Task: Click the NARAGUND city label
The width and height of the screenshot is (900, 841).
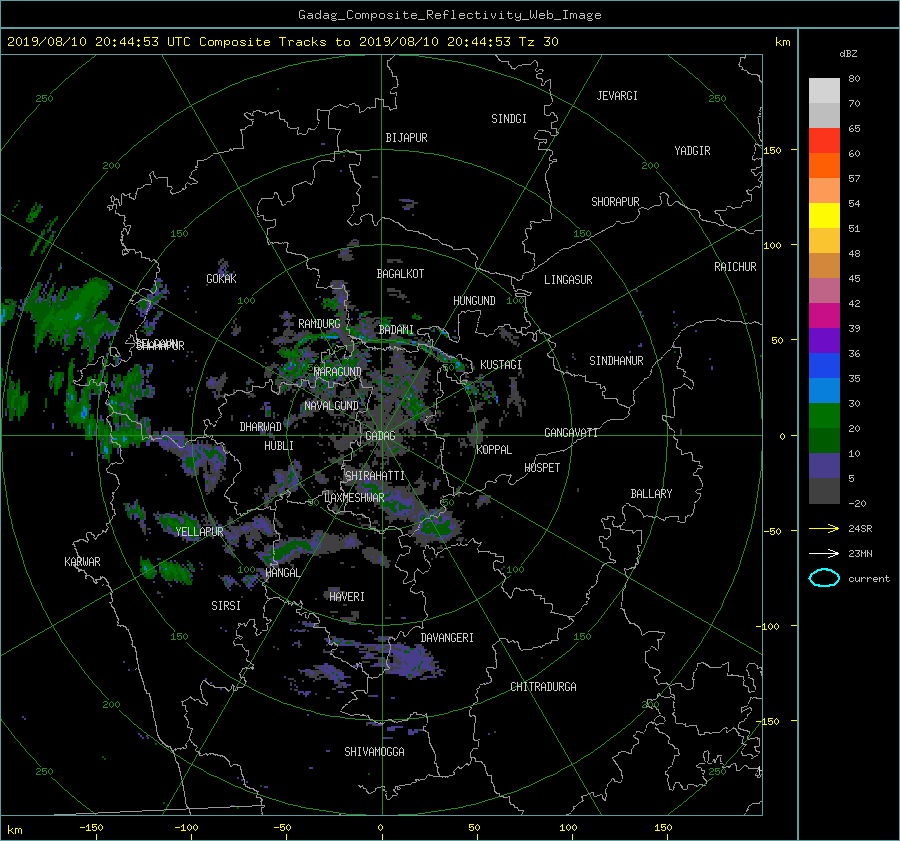Action: [x=338, y=372]
